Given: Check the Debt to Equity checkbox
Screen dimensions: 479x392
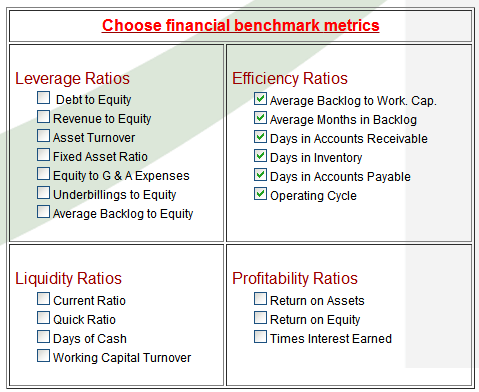Looking at the screenshot, I should [x=43, y=98].
